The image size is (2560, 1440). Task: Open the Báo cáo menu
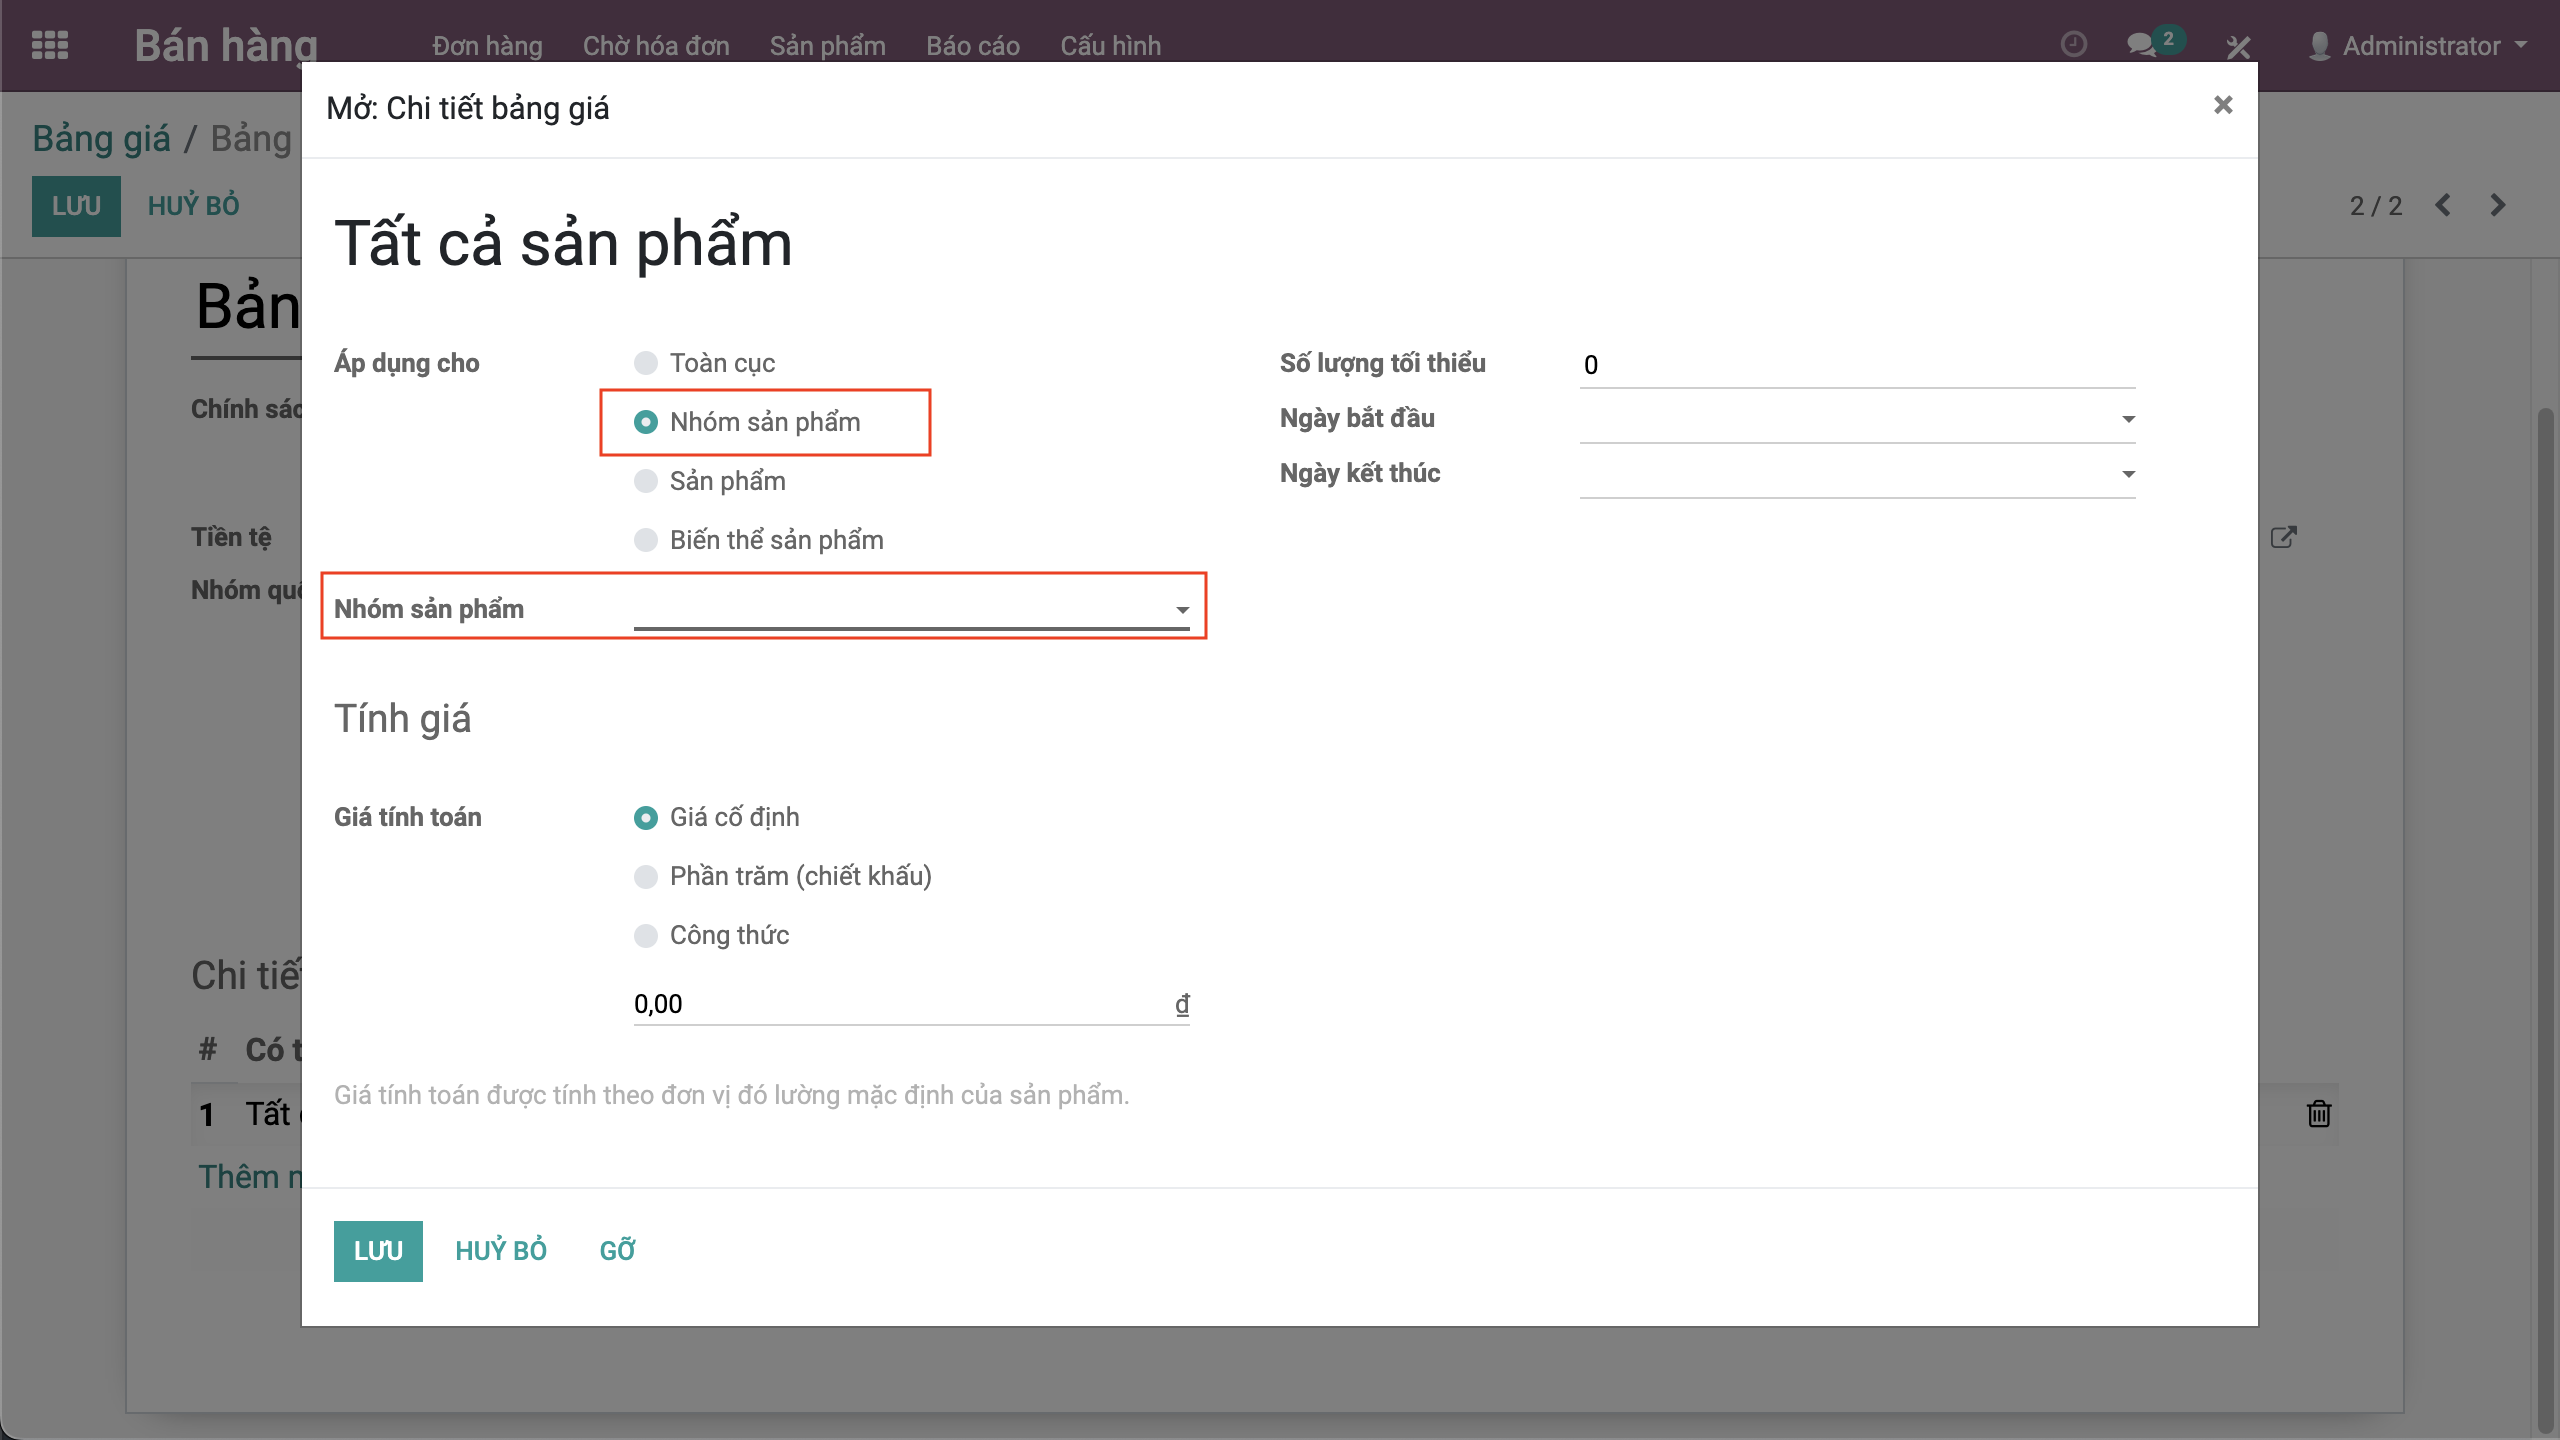click(972, 46)
